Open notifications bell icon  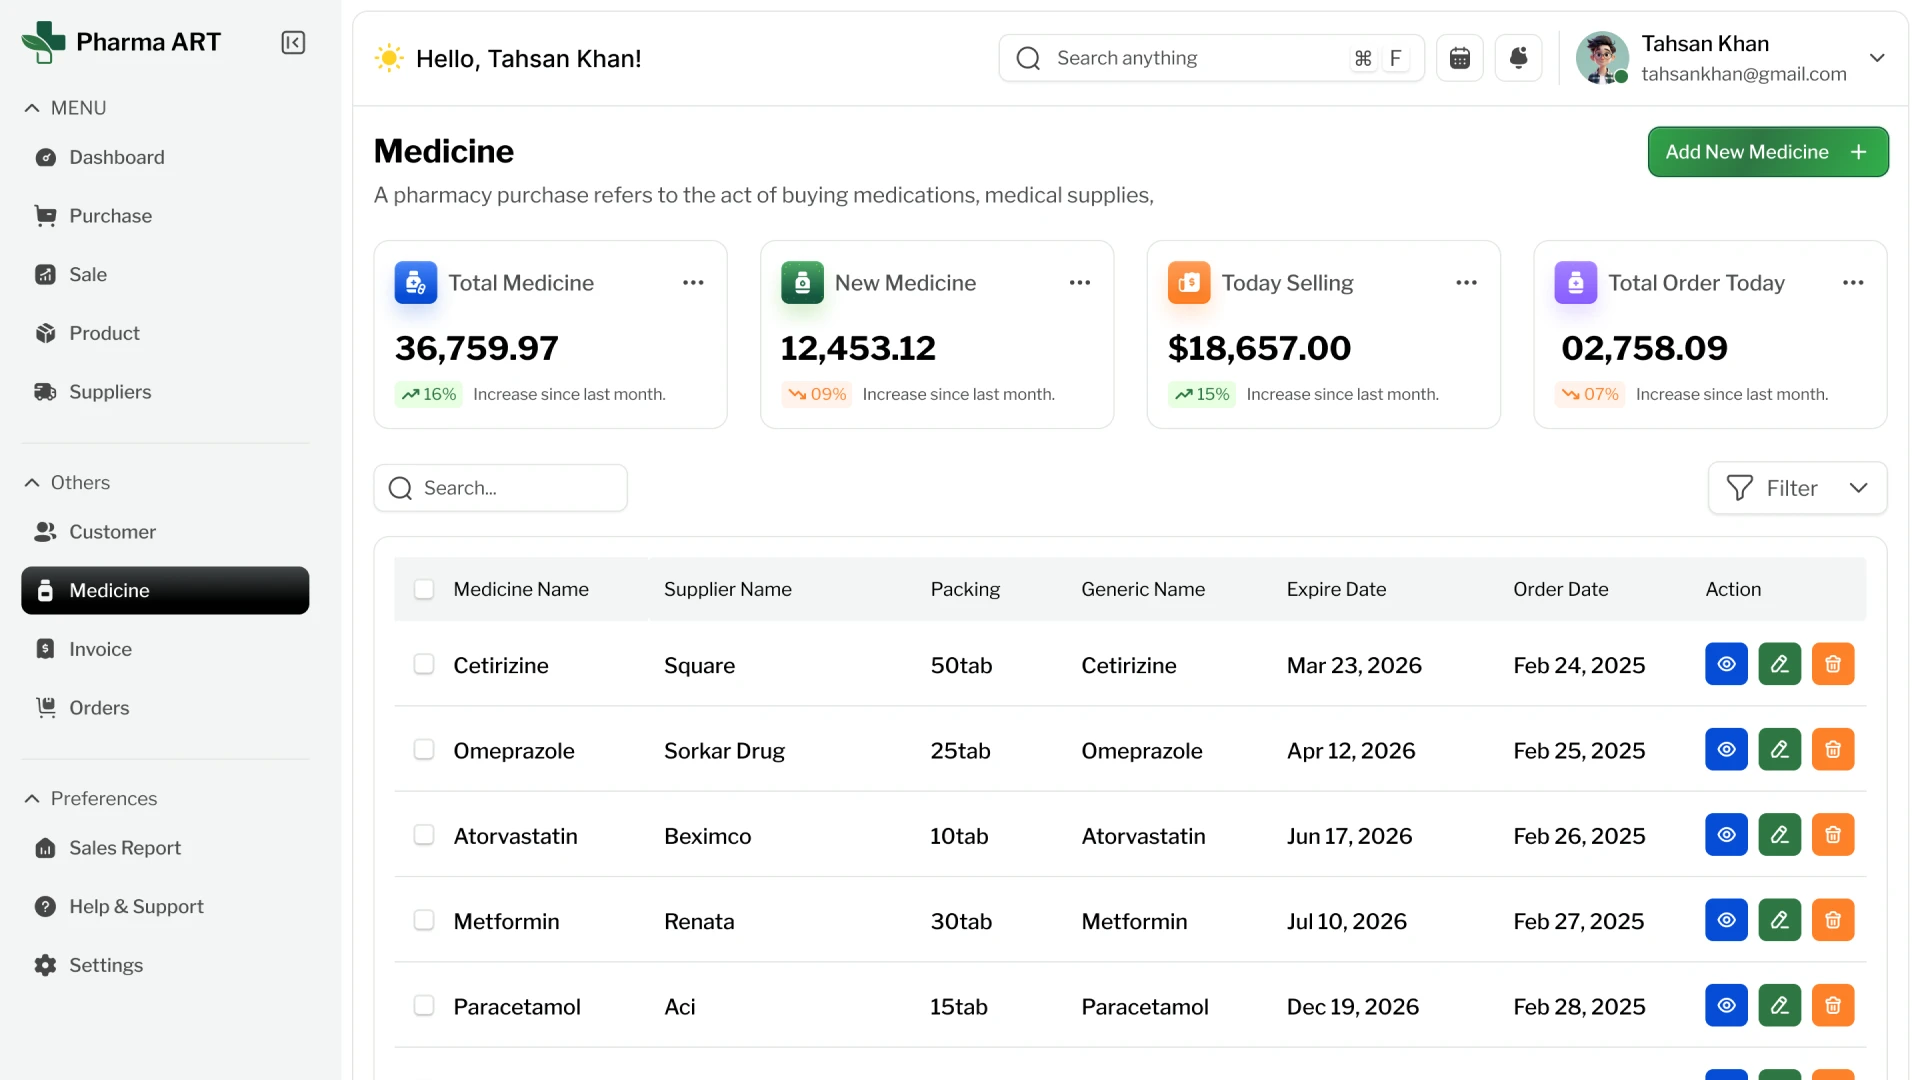[x=1518, y=58]
